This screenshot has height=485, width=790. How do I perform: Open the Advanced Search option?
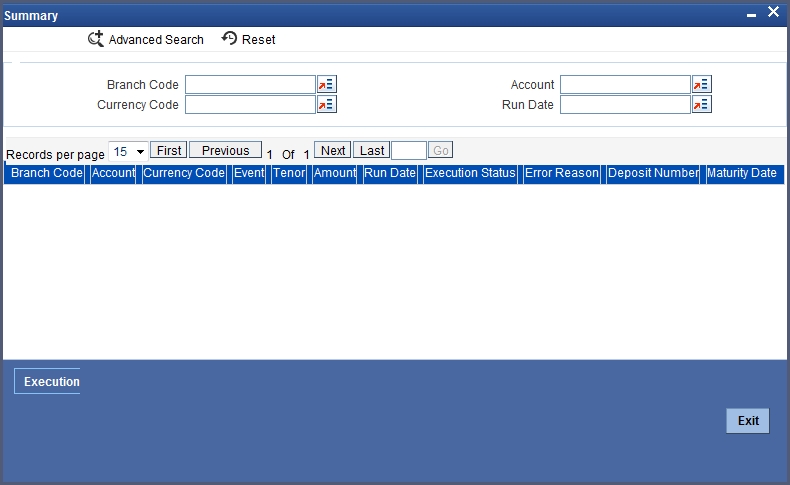point(146,39)
